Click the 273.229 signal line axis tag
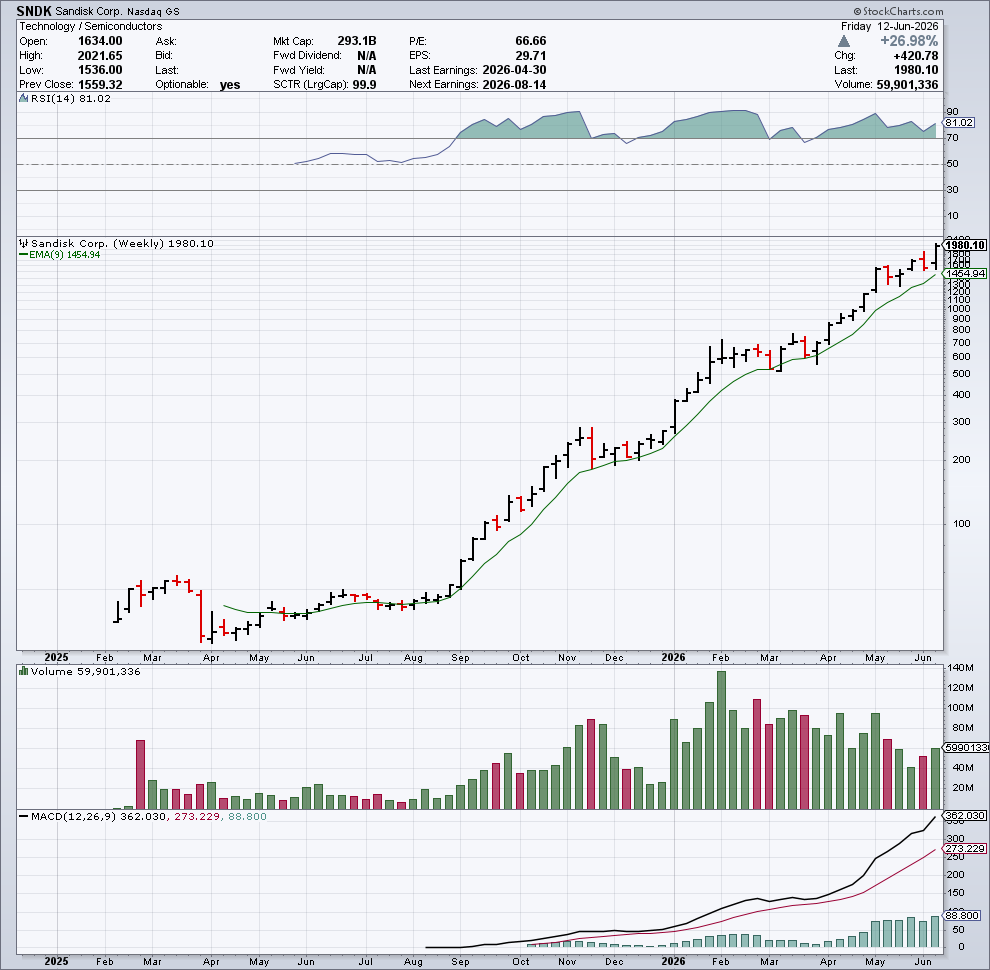The width and height of the screenshot is (990, 970). (x=965, y=849)
